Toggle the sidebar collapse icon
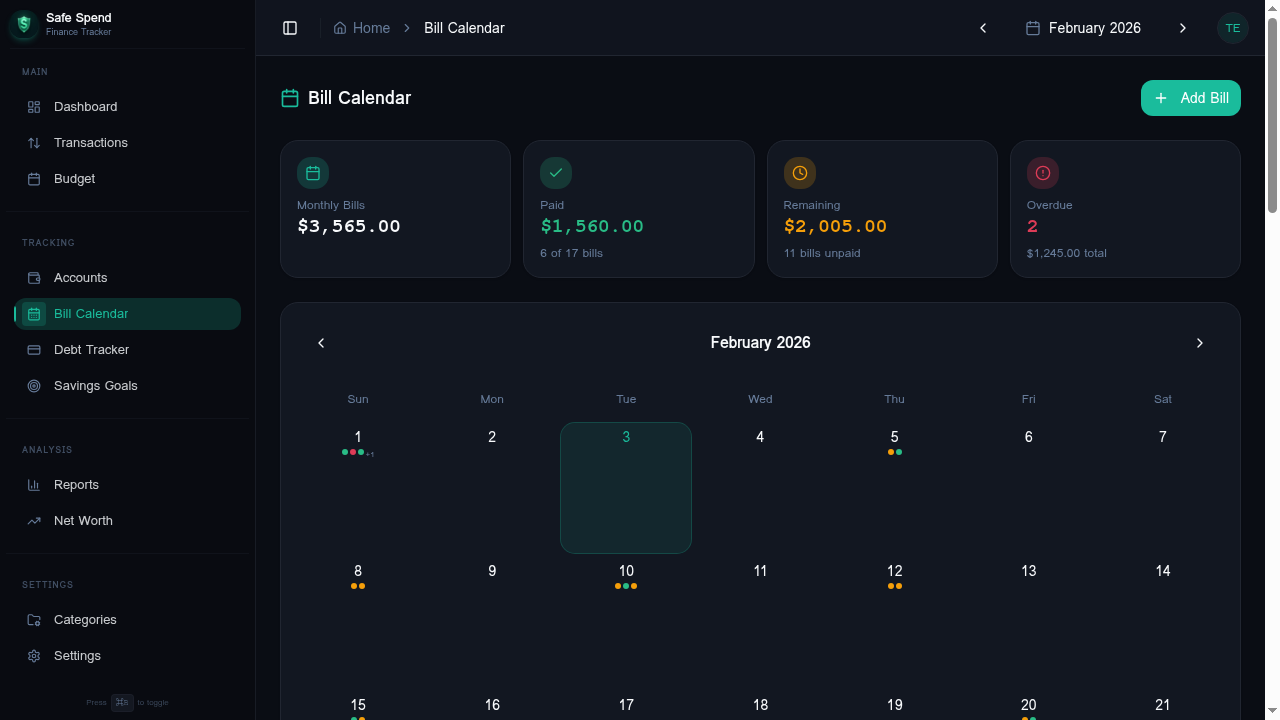 pyautogui.click(x=290, y=28)
